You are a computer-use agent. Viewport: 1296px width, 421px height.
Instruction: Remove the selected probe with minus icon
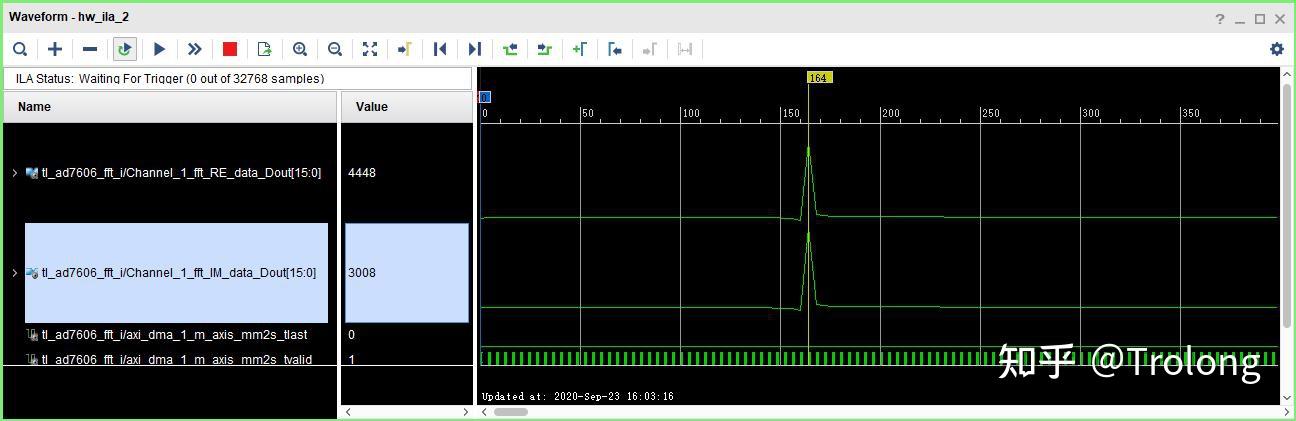tap(90, 49)
